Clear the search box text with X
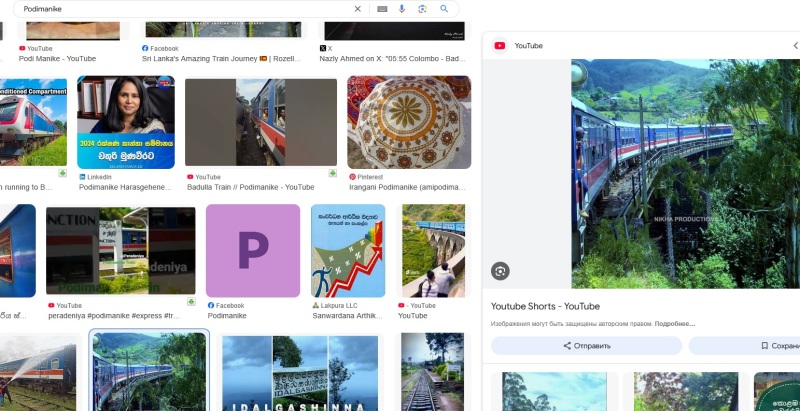The height and width of the screenshot is (411, 800). [358, 9]
